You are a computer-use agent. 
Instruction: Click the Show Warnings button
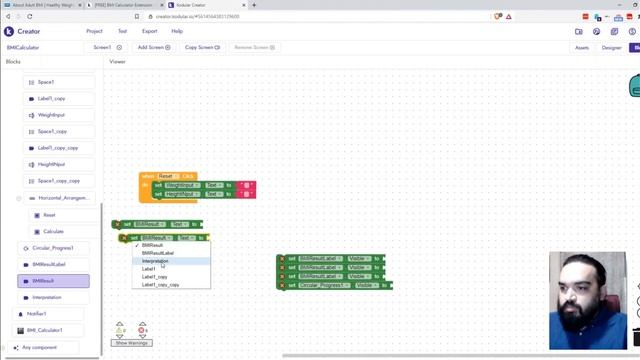[x=131, y=343]
